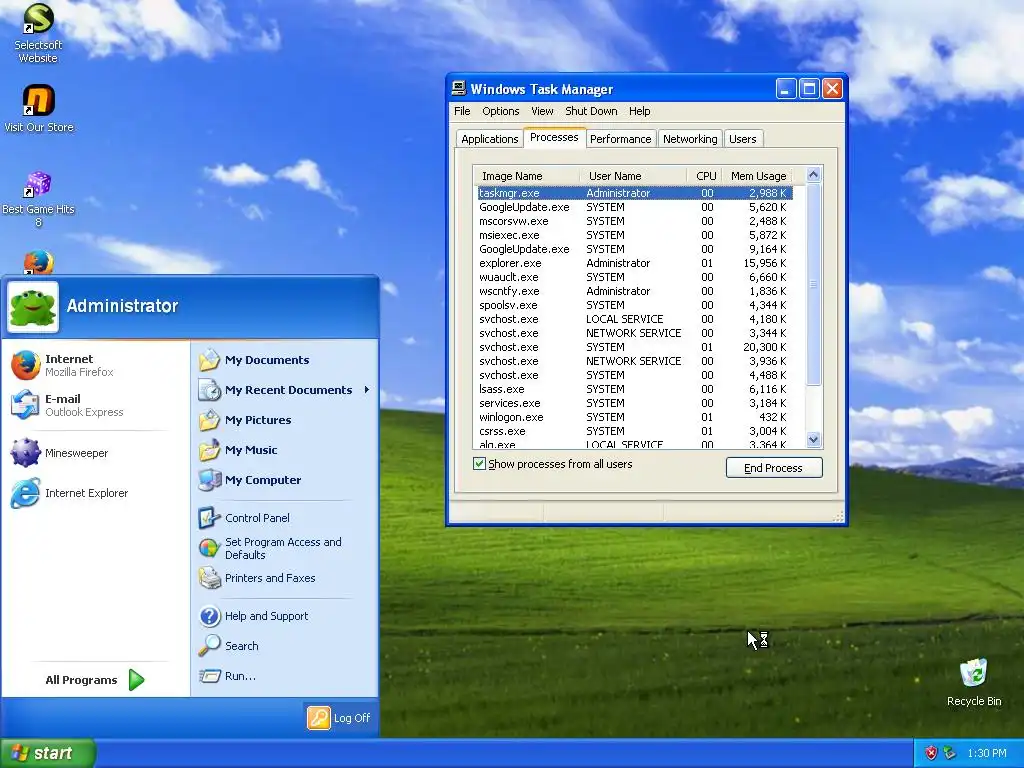Viewport: 1024px width, 768px height.
Task: Select the lsass.exe process
Action: click(x=635, y=389)
